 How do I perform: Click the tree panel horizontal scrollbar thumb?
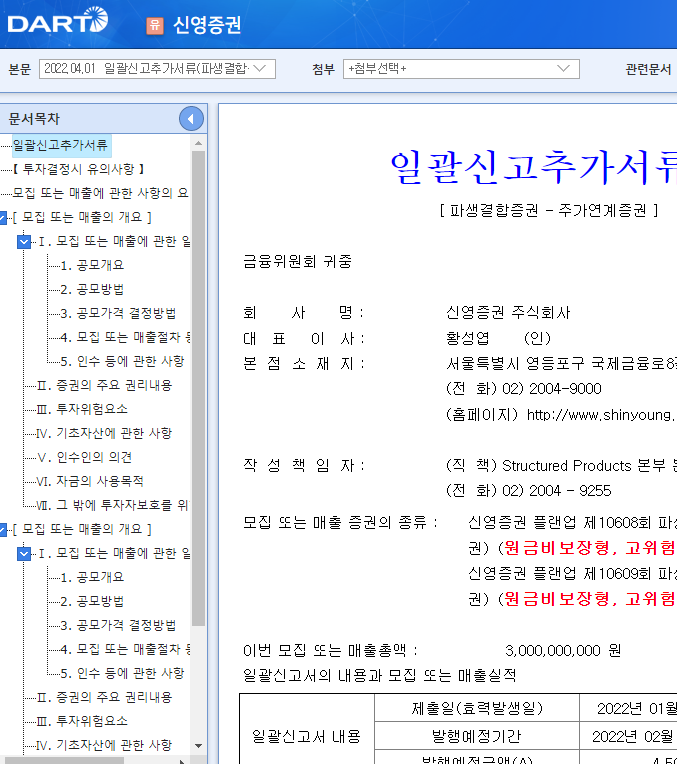(x=63, y=761)
